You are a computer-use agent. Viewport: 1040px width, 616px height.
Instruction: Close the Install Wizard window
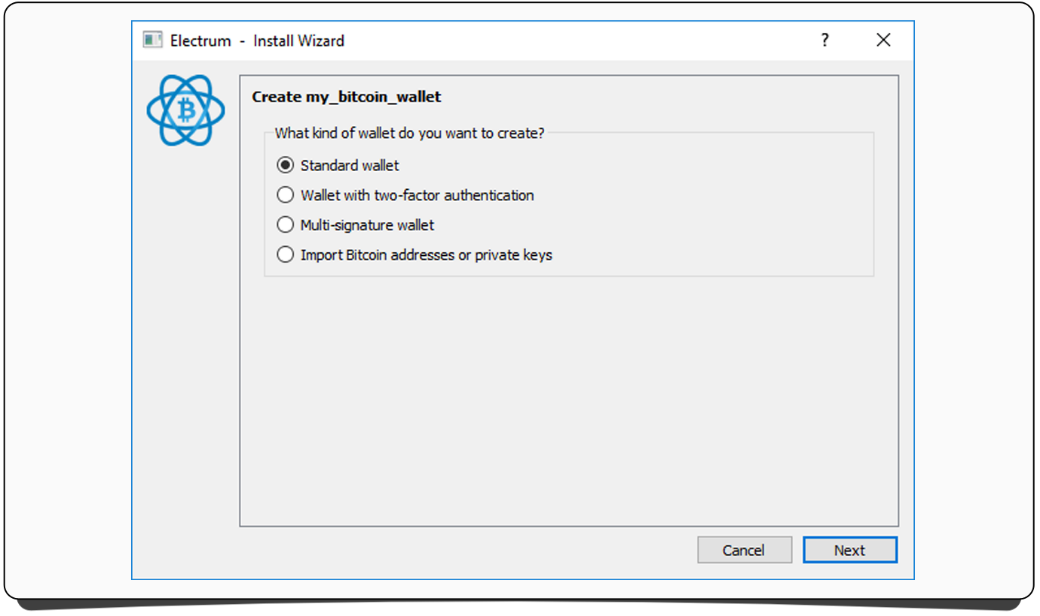click(x=883, y=40)
